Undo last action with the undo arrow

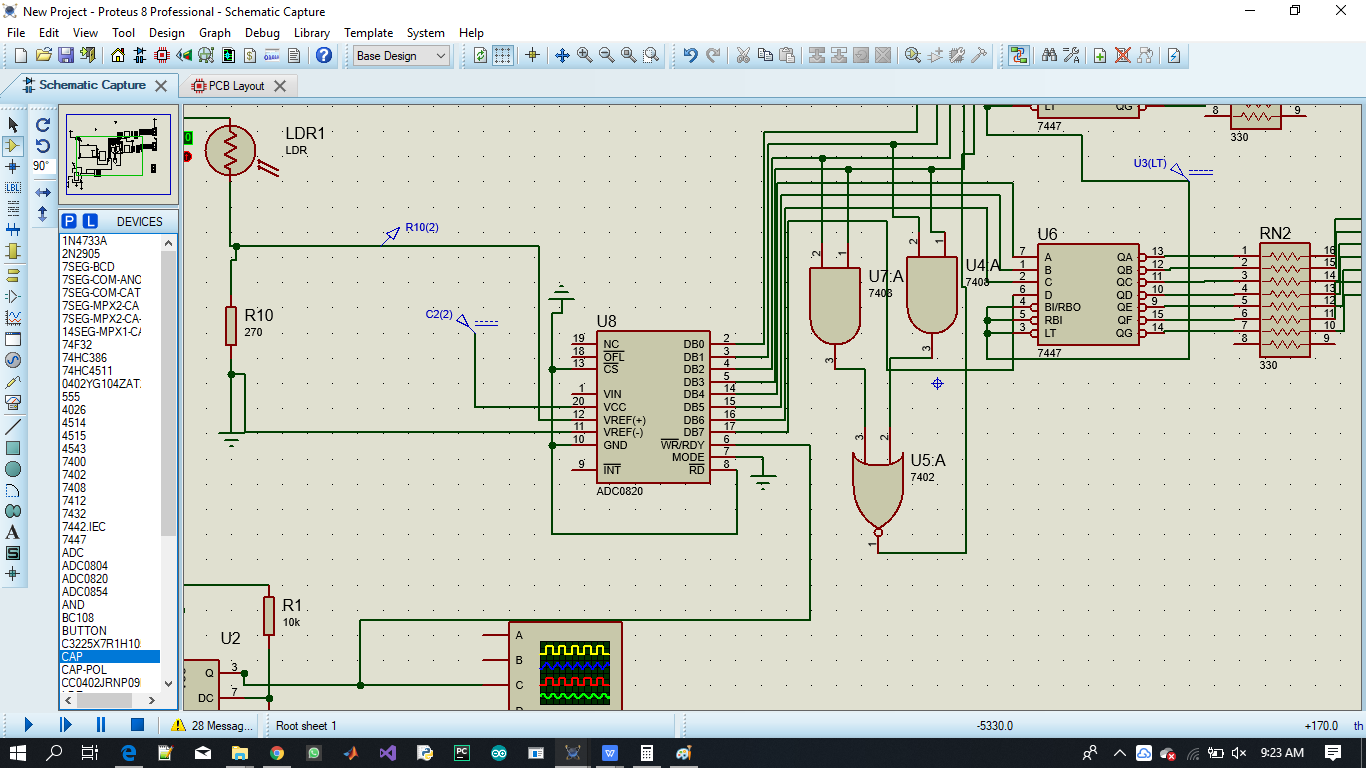(x=690, y=55)
